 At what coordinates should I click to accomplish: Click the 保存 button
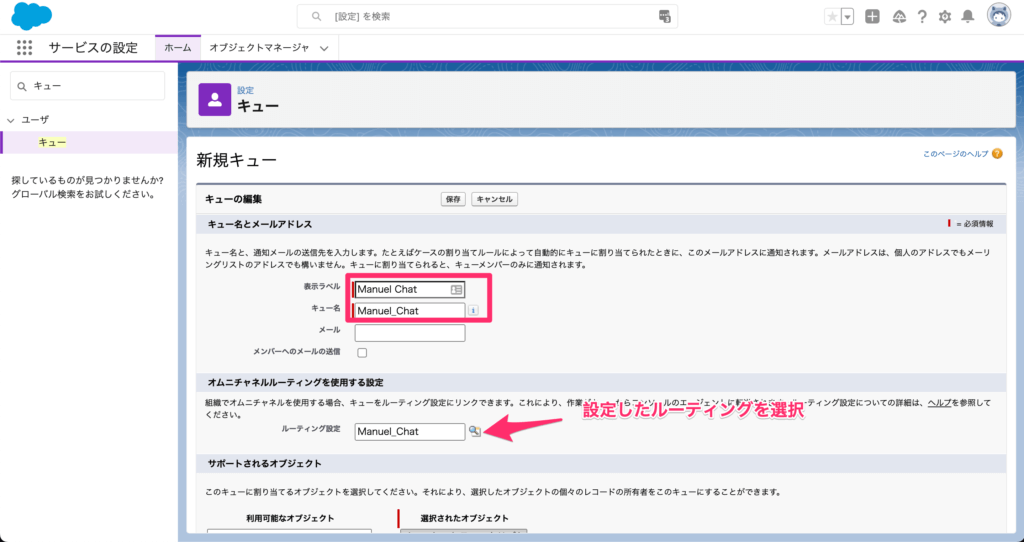[x=453, y=199]
